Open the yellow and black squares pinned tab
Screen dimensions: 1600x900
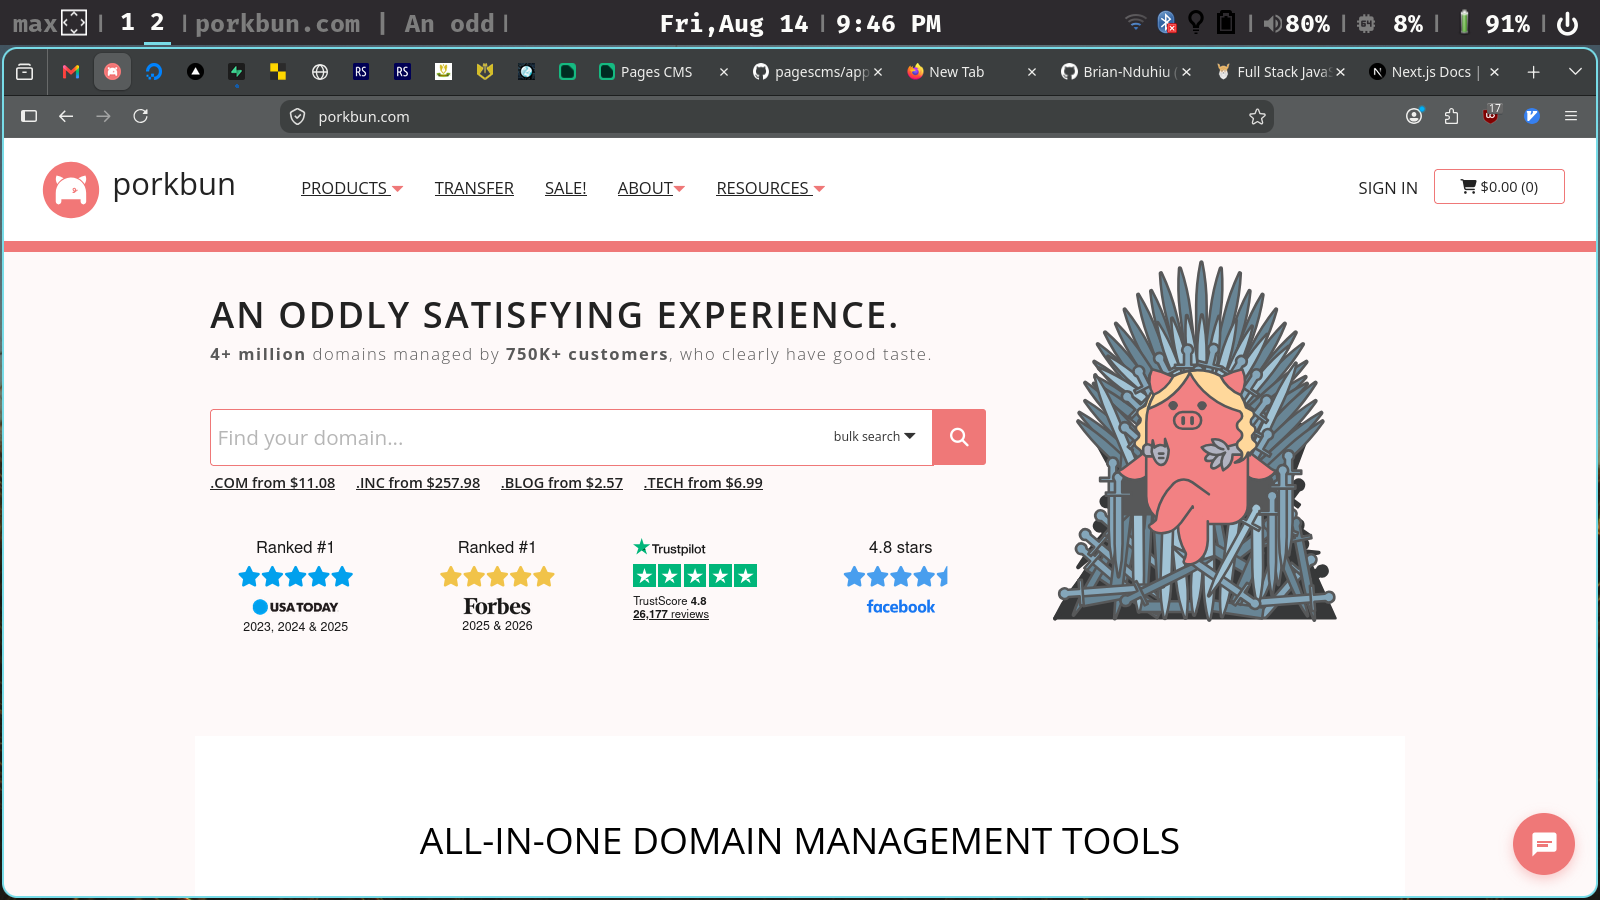278,72
